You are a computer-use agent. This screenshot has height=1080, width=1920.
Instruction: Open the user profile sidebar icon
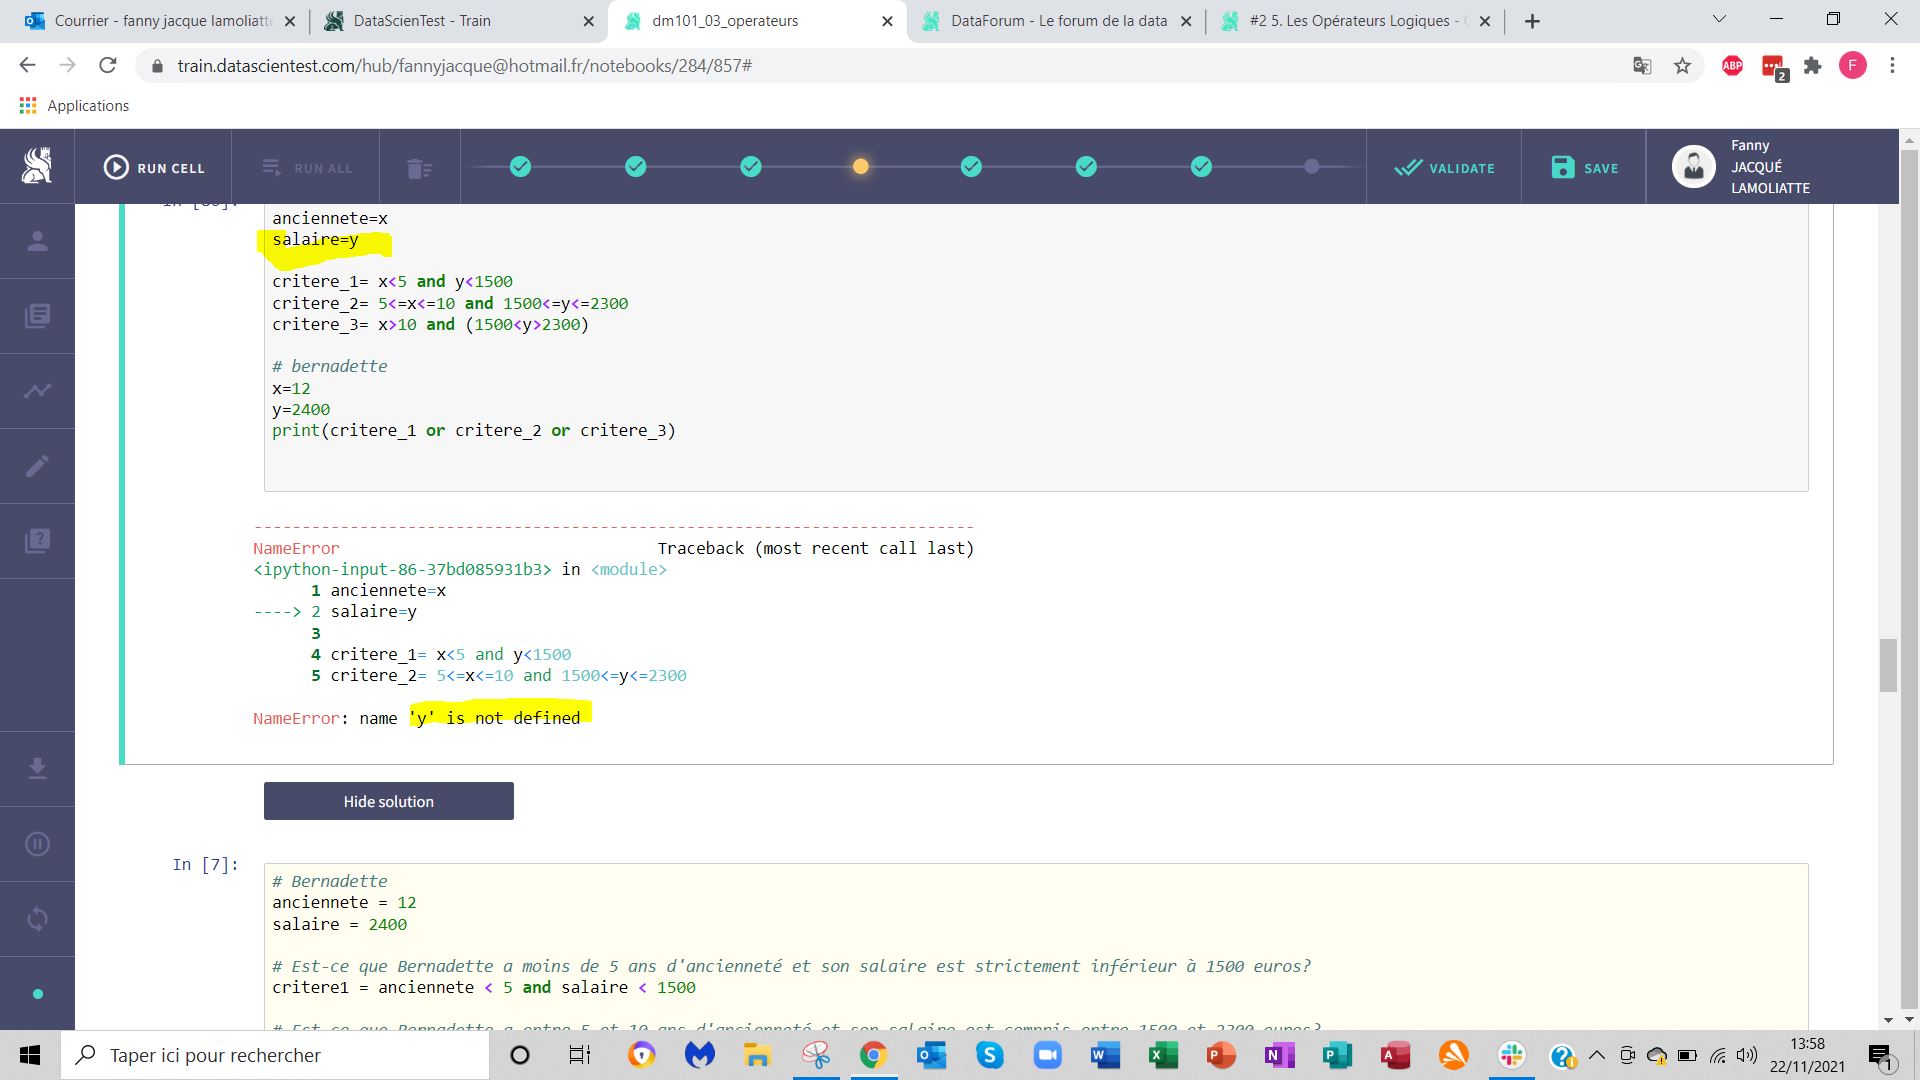tap(37, 241)
